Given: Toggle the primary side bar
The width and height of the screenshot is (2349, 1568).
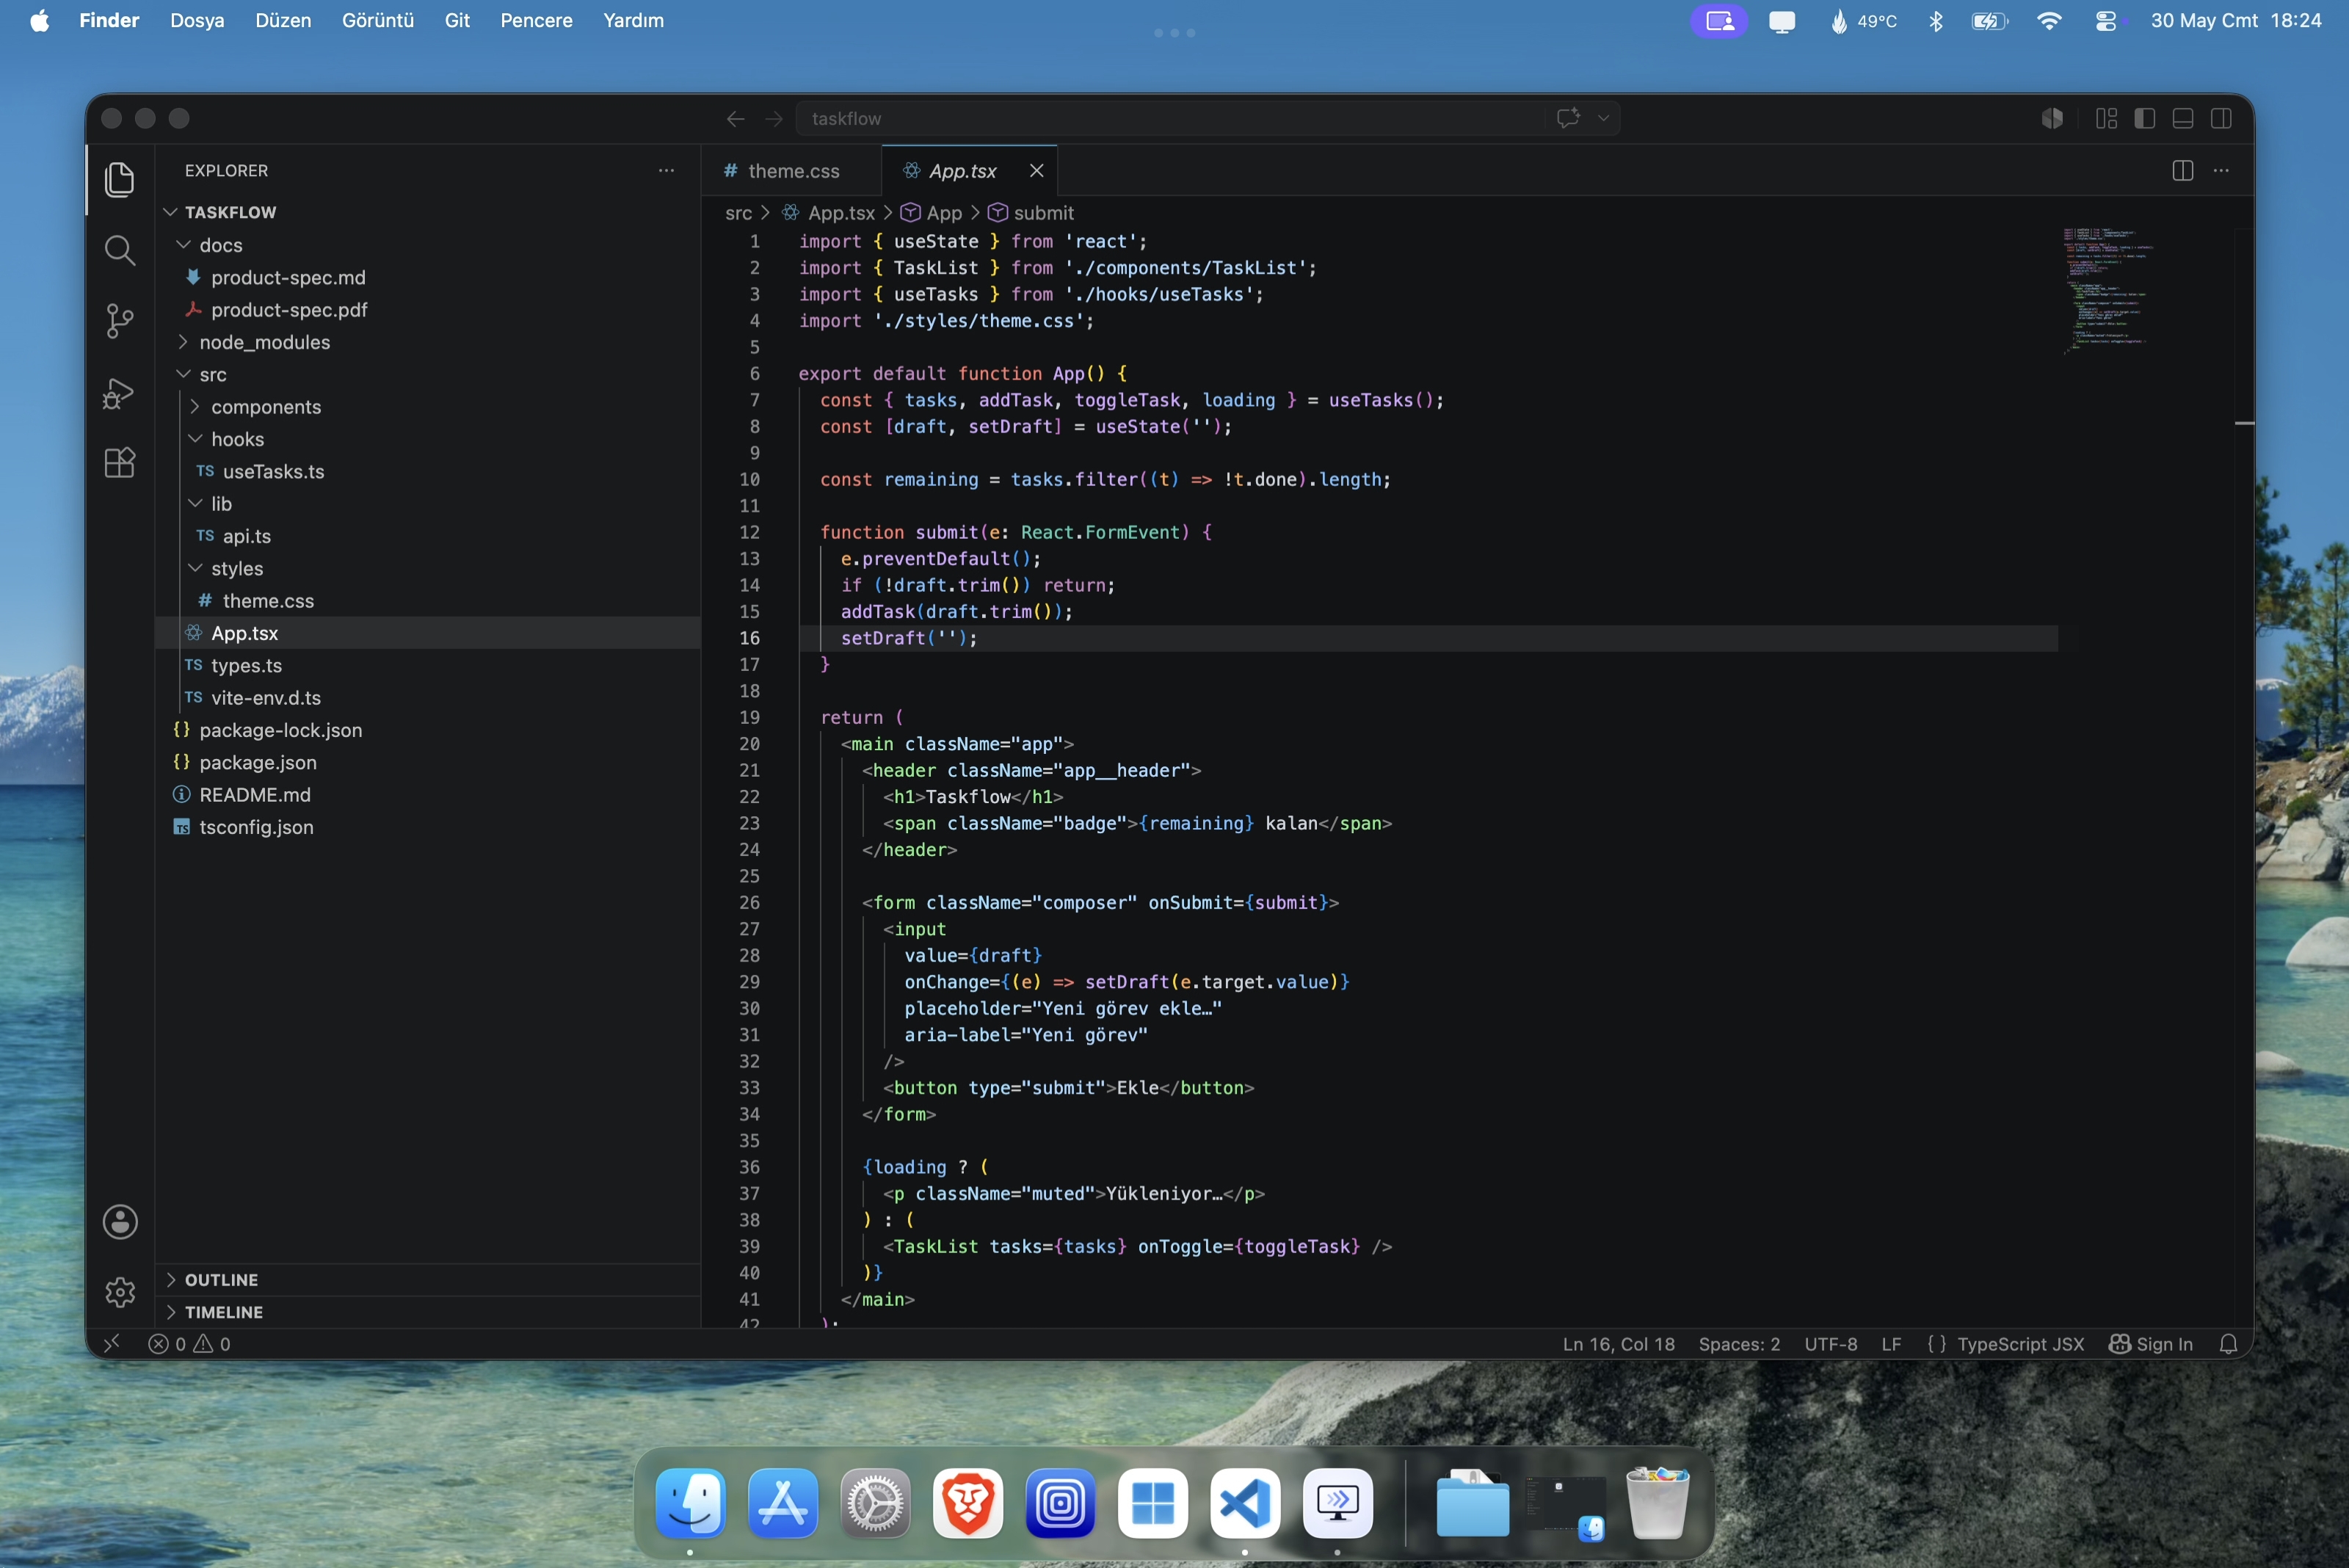Looking at the screenshot, I should point(2144,119).
